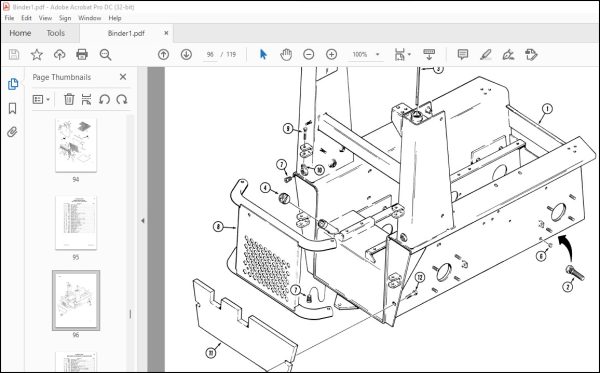The width and height of the screenshot is (600, 373).
Task: Click the thumbnails panel scrollbar handle
Action: [130, 314]
